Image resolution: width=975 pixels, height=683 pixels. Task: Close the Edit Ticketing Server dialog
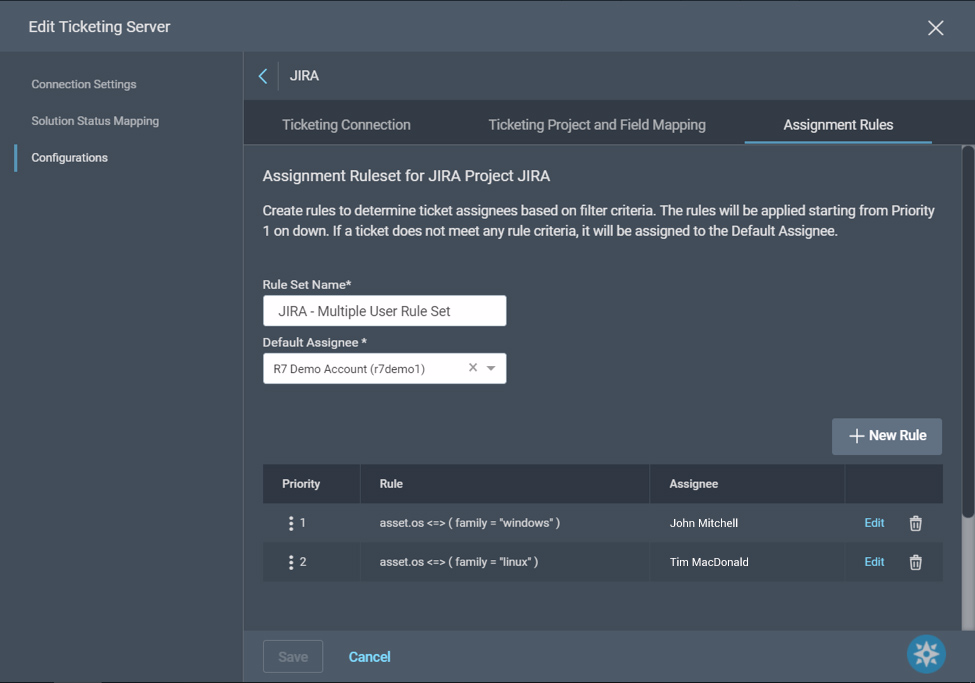pos(935,28)
